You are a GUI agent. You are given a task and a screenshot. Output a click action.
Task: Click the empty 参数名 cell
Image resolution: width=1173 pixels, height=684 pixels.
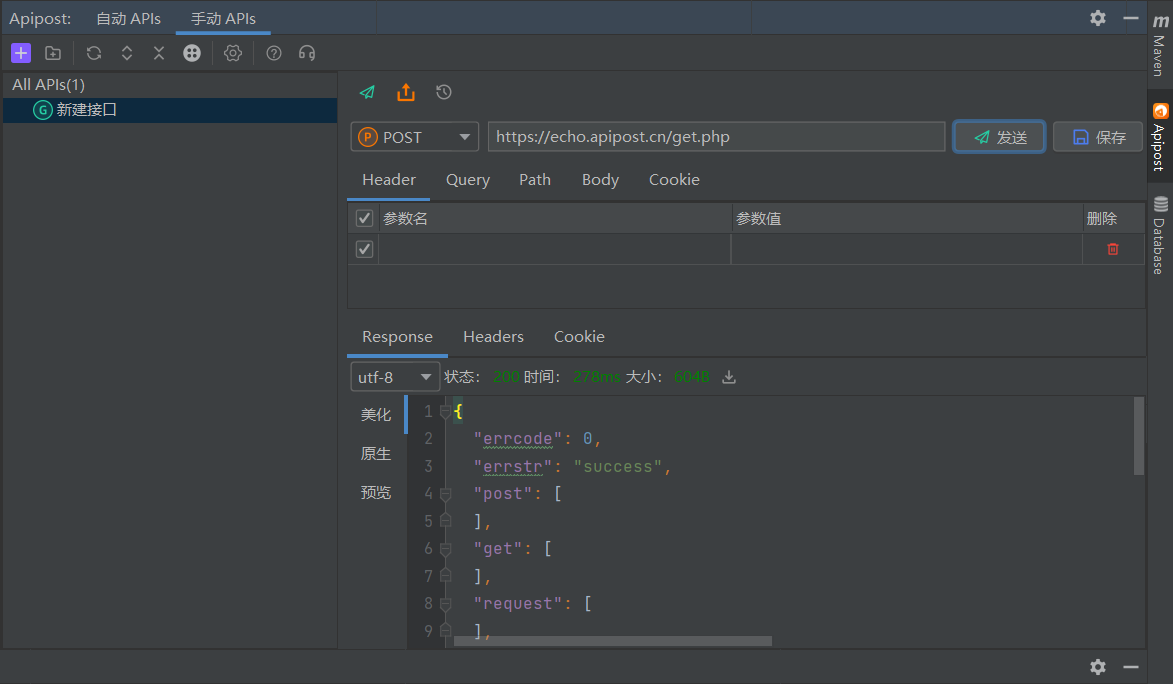point(554,249)
